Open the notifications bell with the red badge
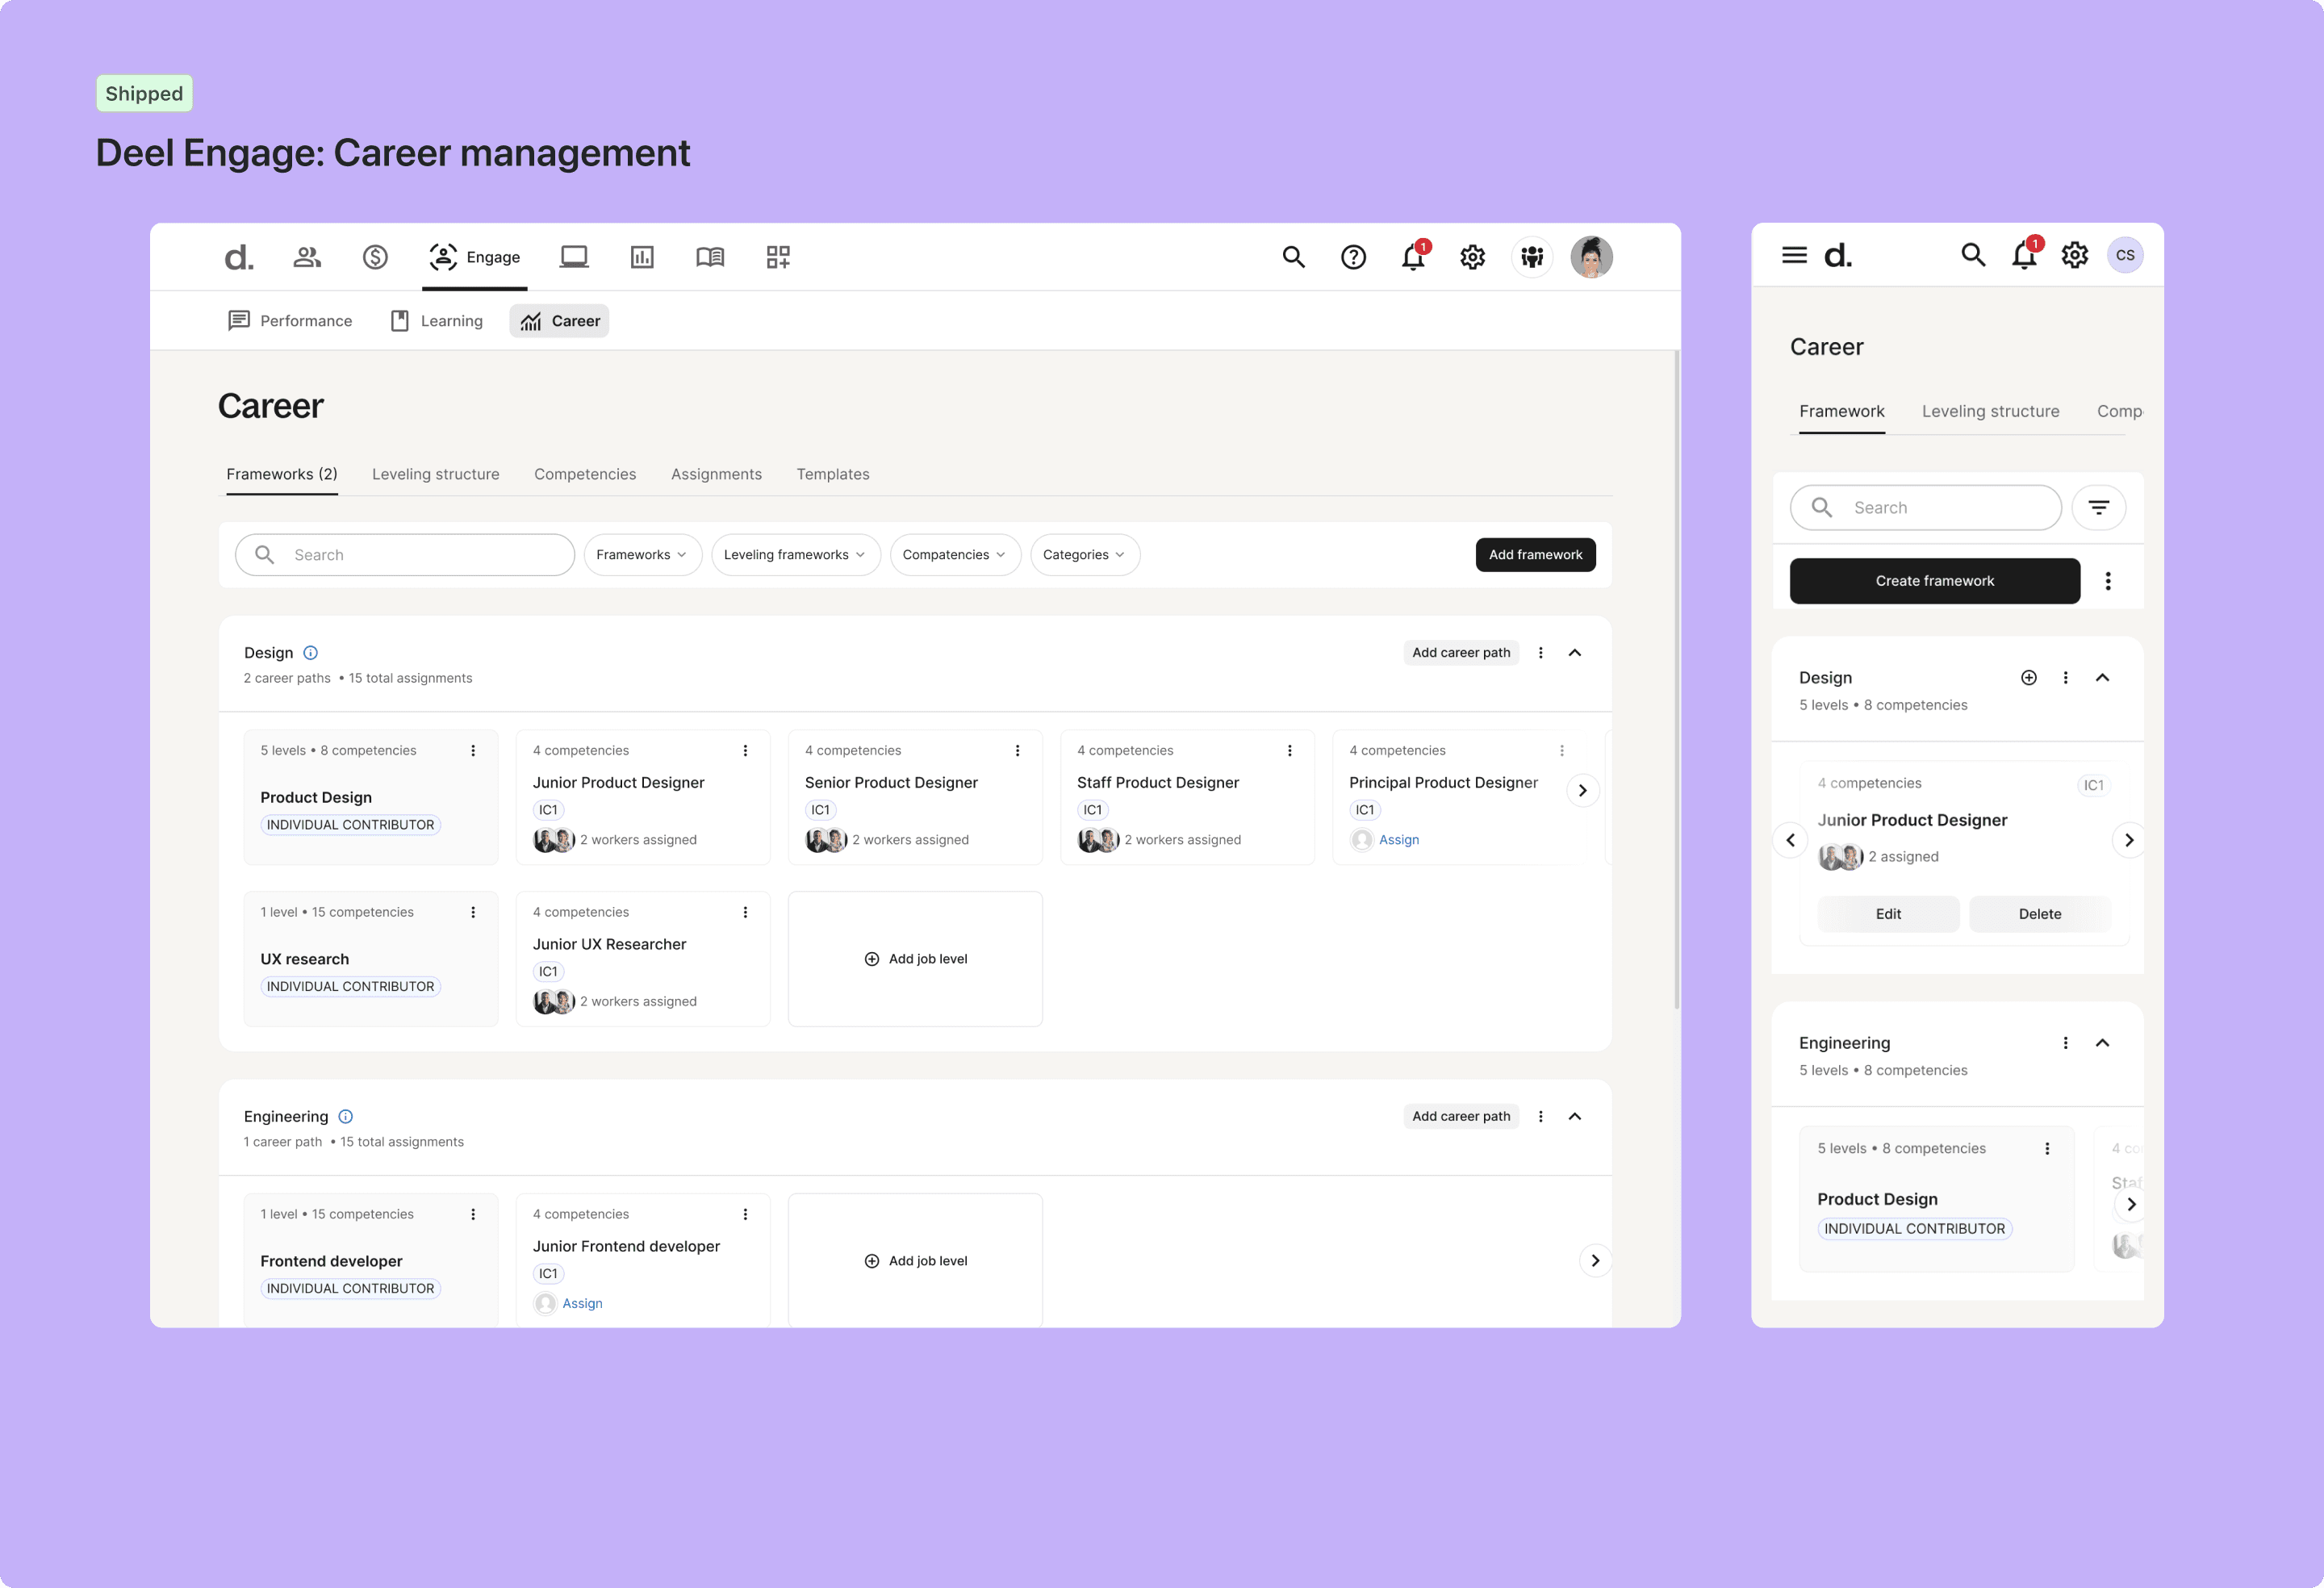This screenshot has height=1588, width=2324. [1412, 257]
